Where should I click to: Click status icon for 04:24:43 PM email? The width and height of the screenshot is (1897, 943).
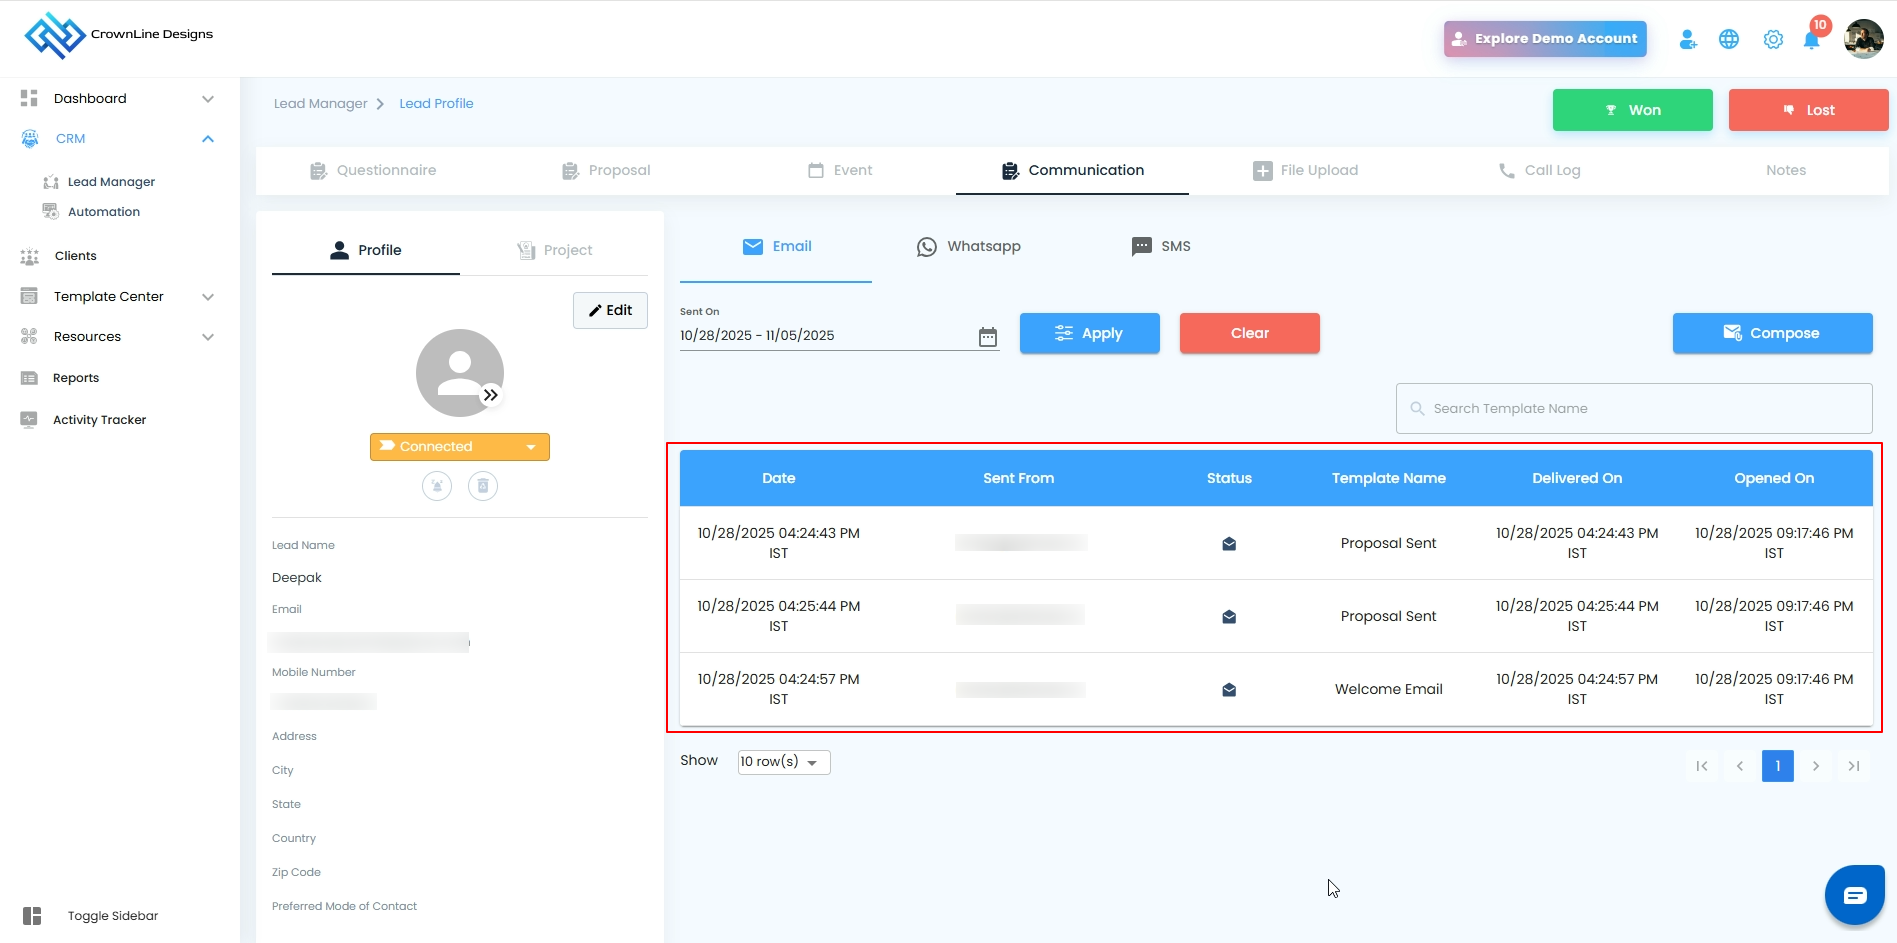[x=1229, y=544]
